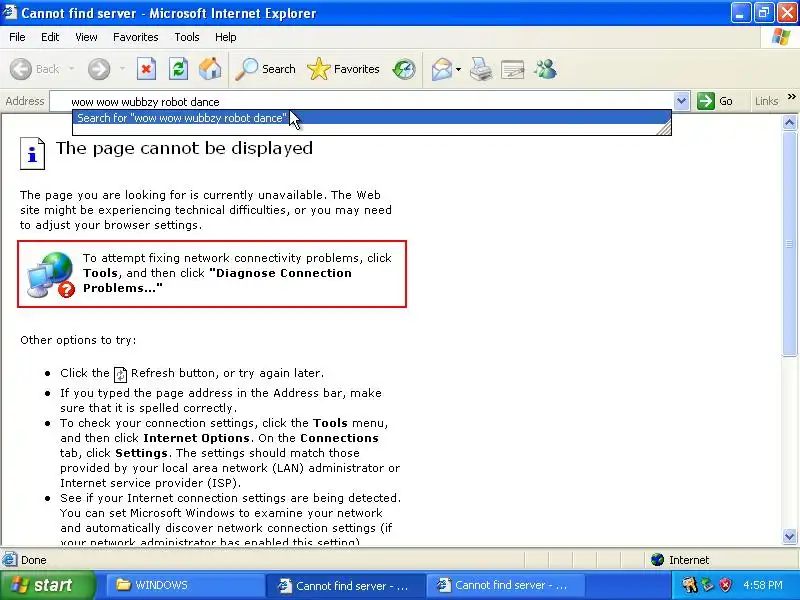800x600 pixels.
Task: Click the Internet zone globe icon
Action: [x=657, y=560]
